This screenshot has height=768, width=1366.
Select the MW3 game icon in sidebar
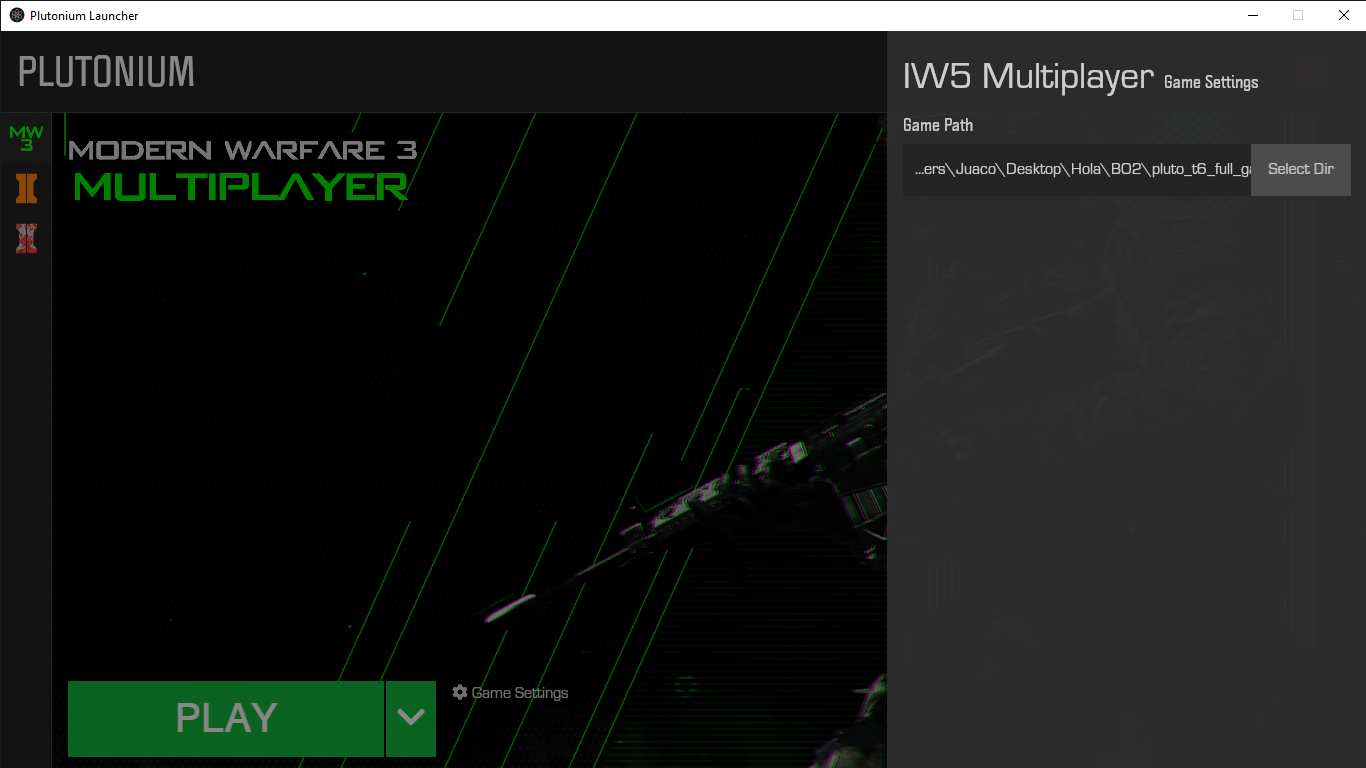(26, 138)
